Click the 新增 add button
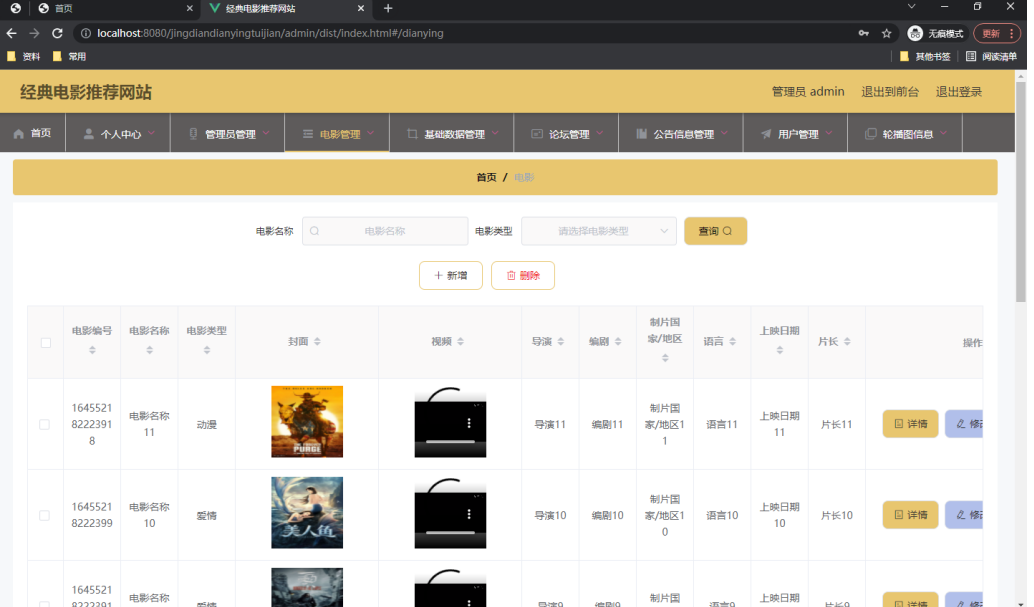The width and height of the screenshot is (1034, 607). 451,275
